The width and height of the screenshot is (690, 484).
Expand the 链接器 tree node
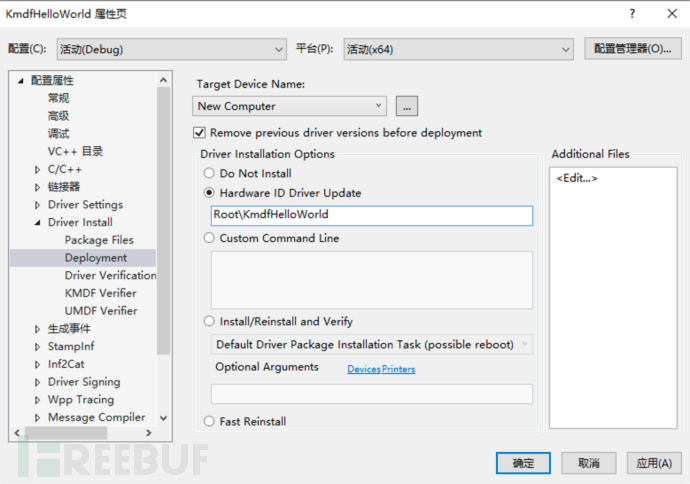click(37, 187)
